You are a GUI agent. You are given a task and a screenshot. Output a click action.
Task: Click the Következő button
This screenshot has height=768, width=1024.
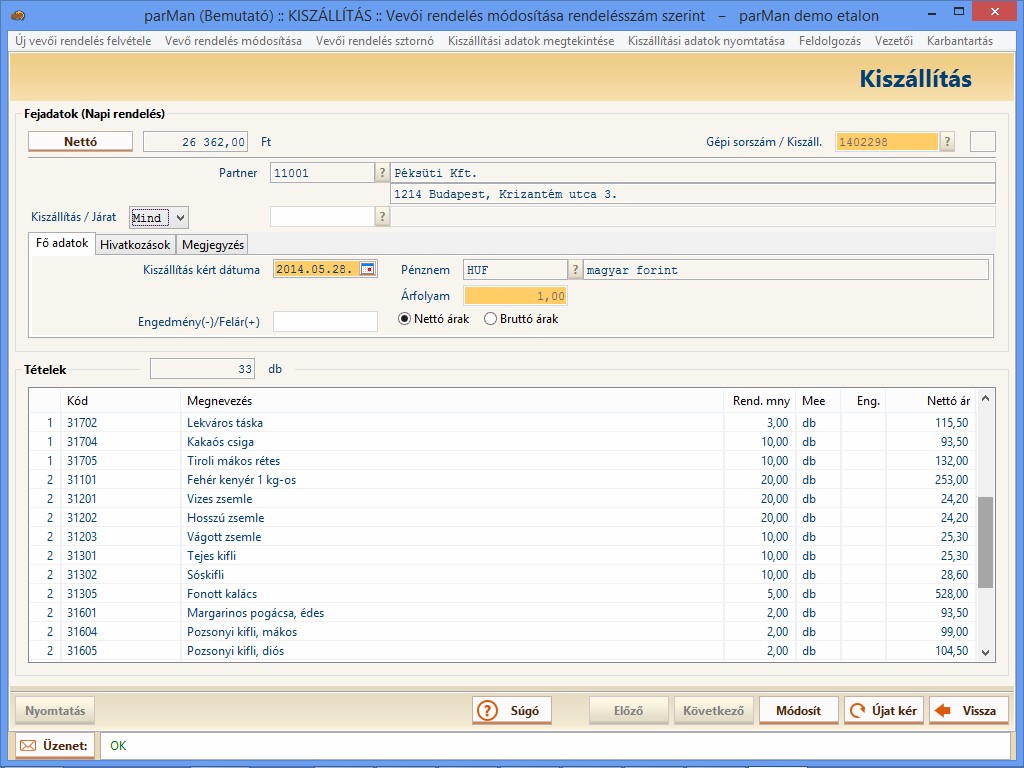[x=713, y=711]
